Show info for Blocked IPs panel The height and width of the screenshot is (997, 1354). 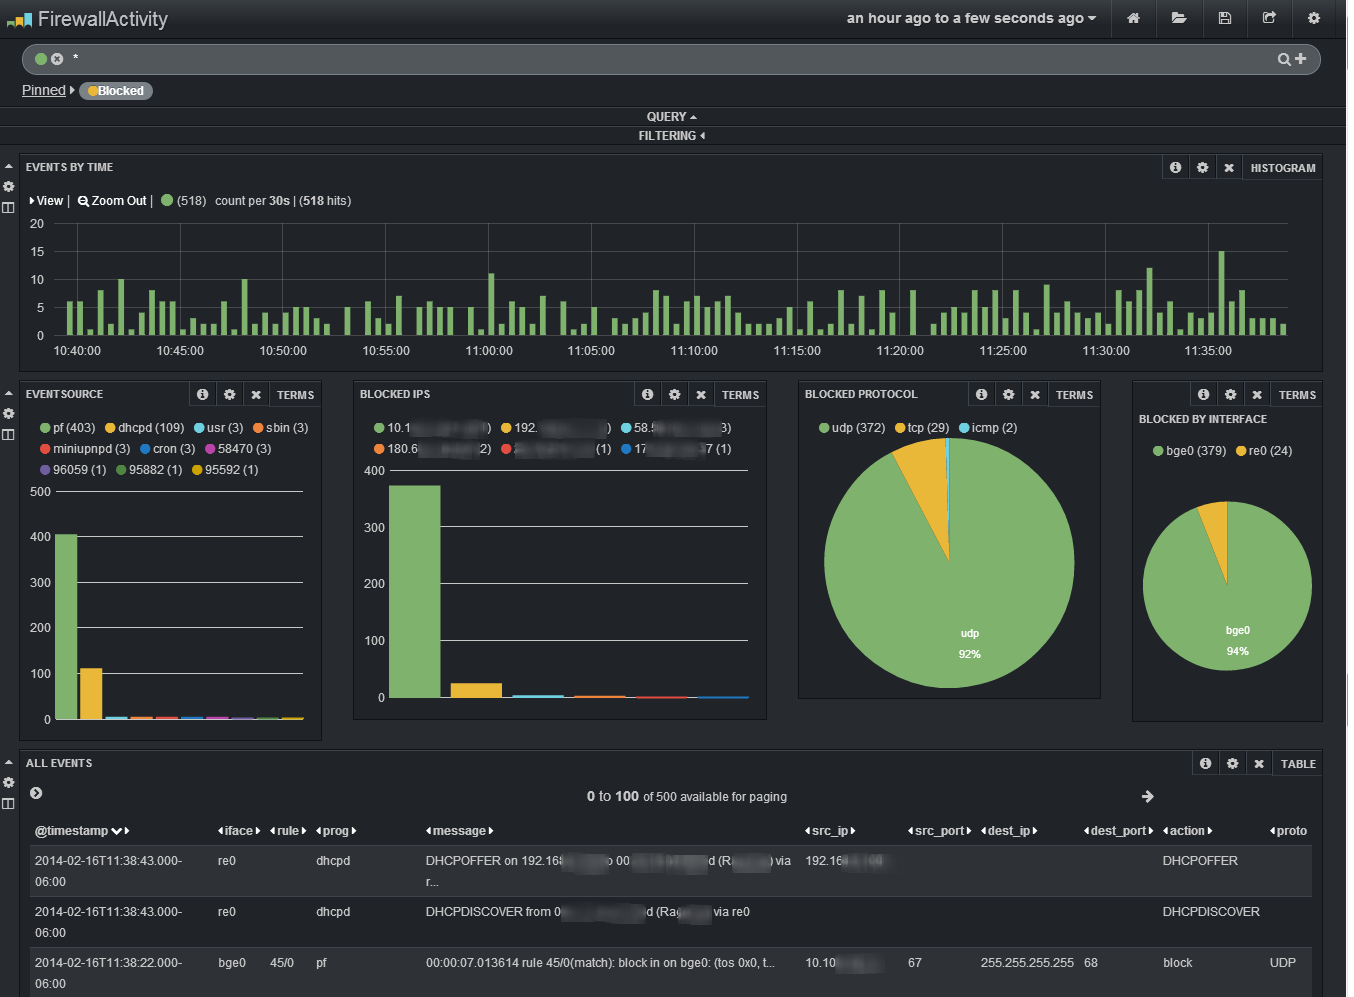point(648,395)
